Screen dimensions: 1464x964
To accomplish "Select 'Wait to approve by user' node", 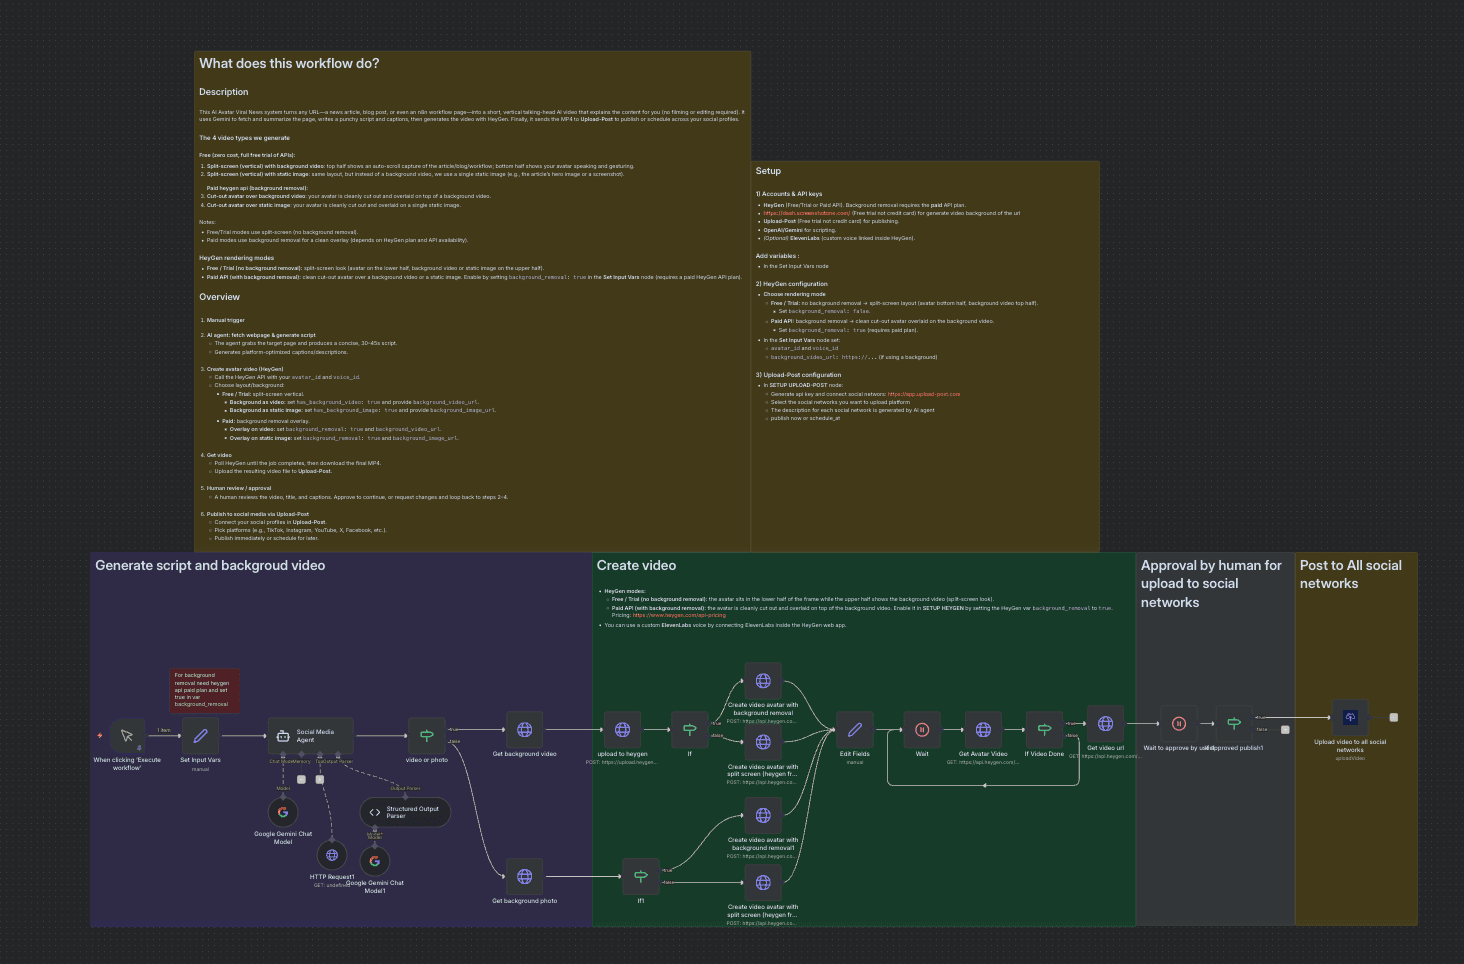I will coord(1178,724).
